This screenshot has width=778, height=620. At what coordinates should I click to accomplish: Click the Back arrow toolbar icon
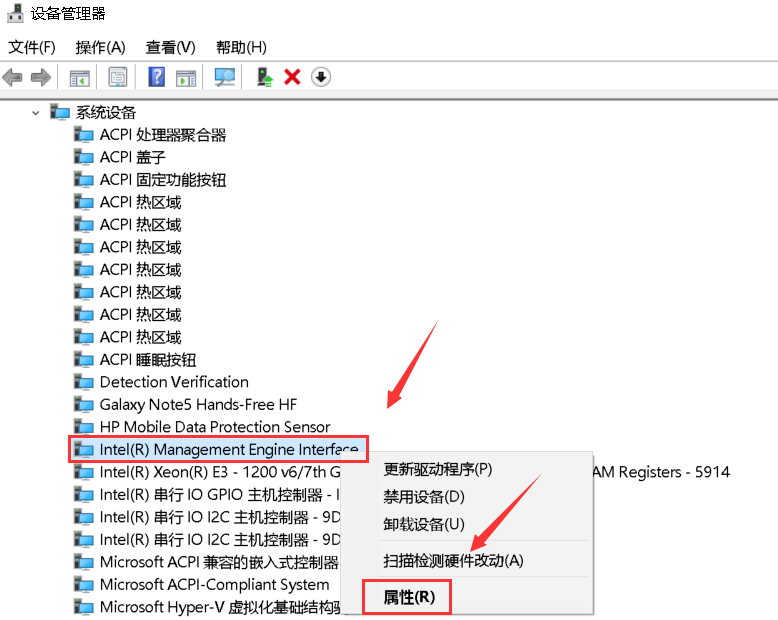pyautogui.click(x=12, y=77)
